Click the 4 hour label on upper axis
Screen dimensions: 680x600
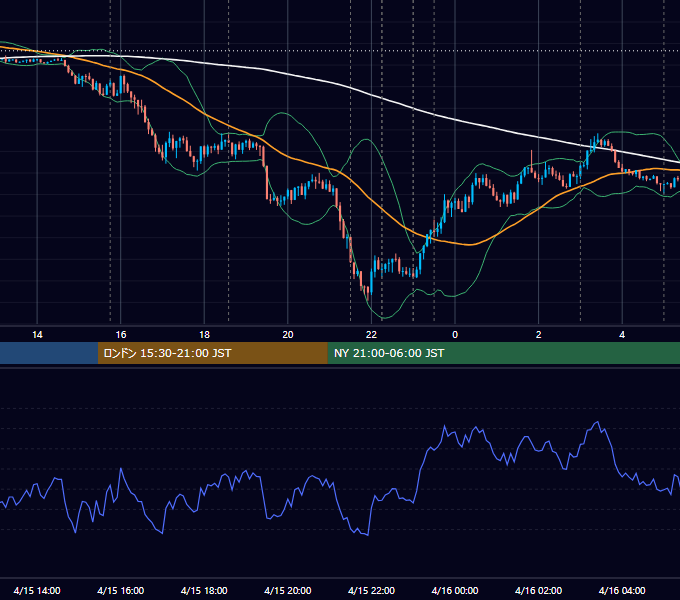tap(622, 335)
